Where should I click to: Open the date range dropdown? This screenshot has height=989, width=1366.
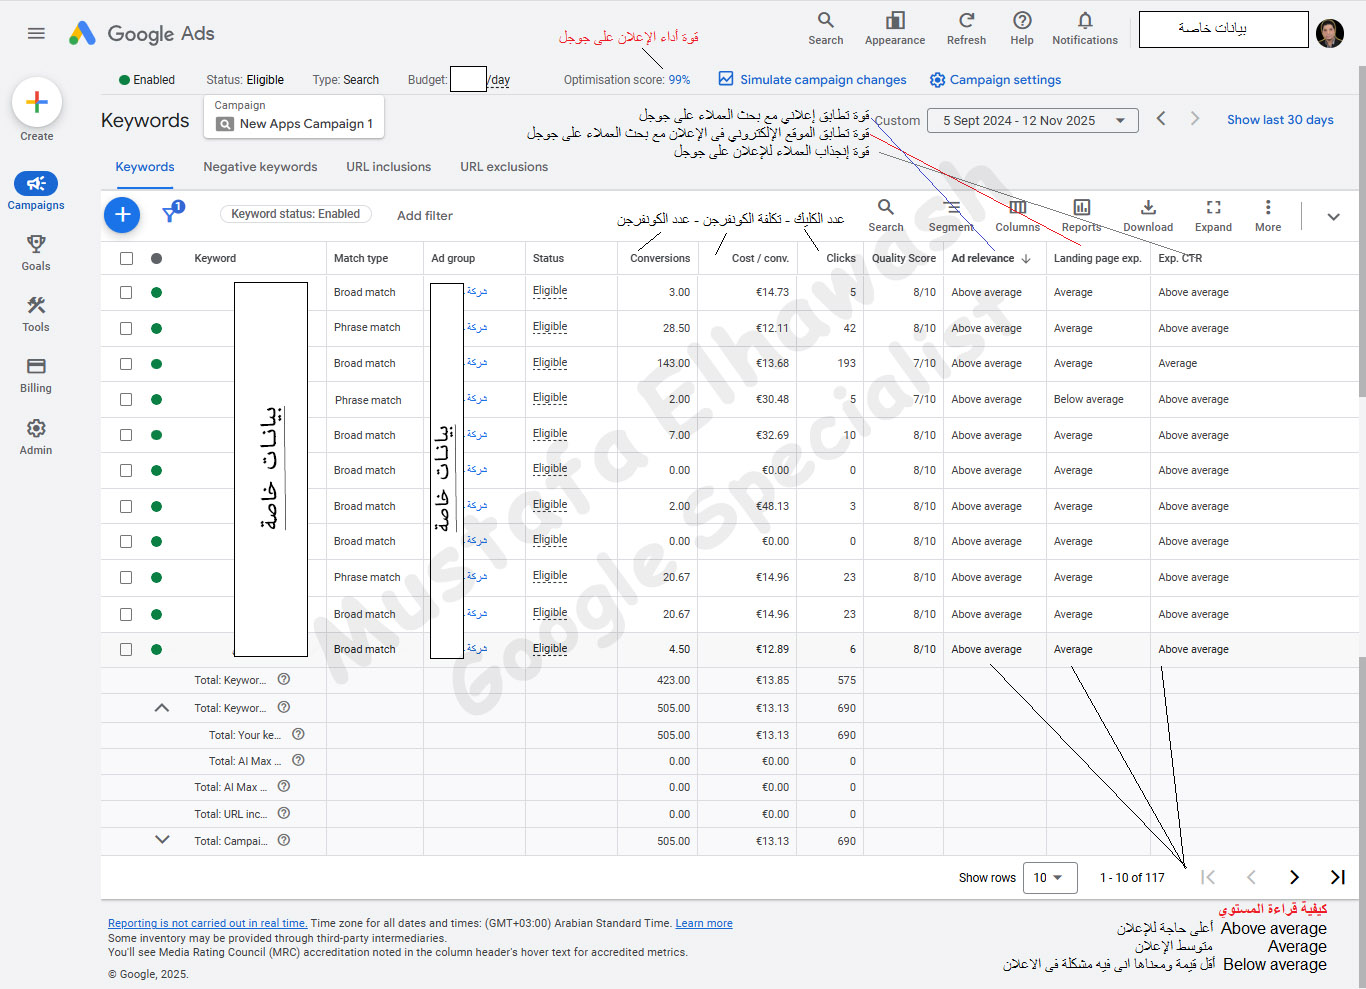(1032, 121)
